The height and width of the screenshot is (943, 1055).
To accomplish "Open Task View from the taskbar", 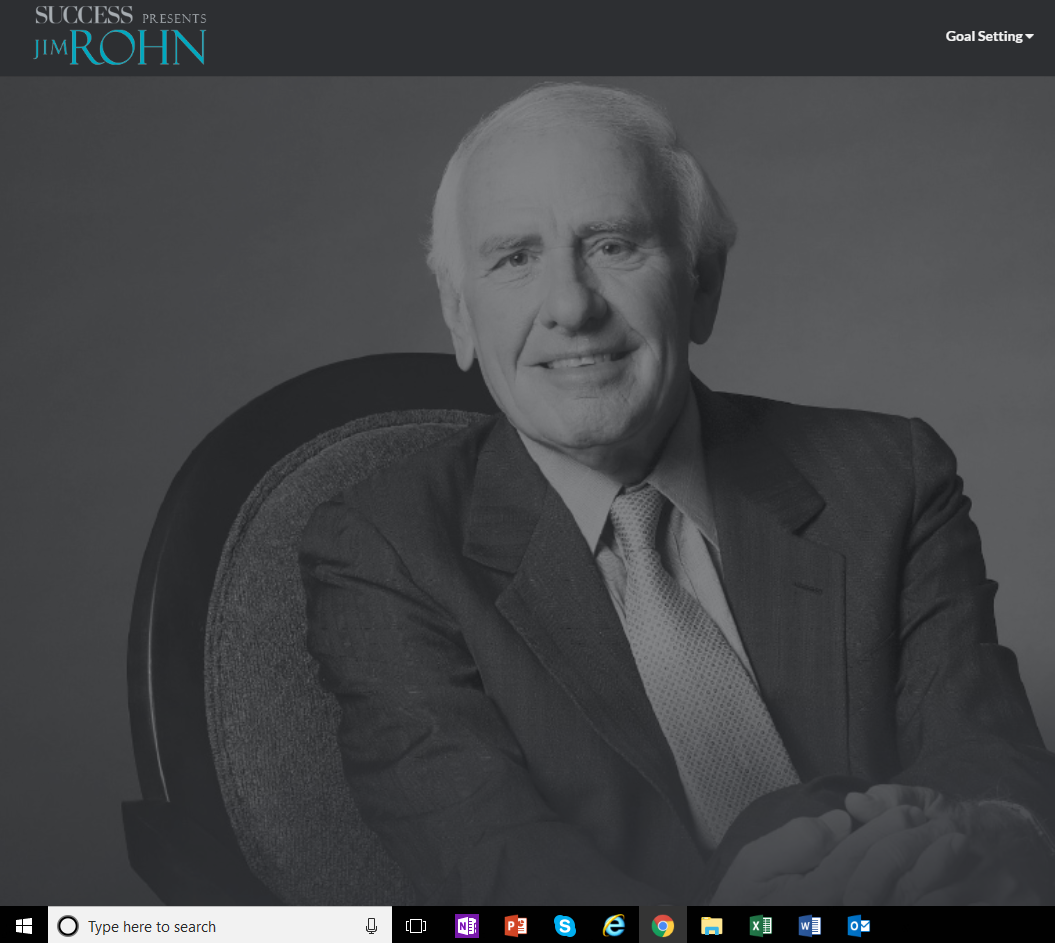I will (x=416, y=926).
